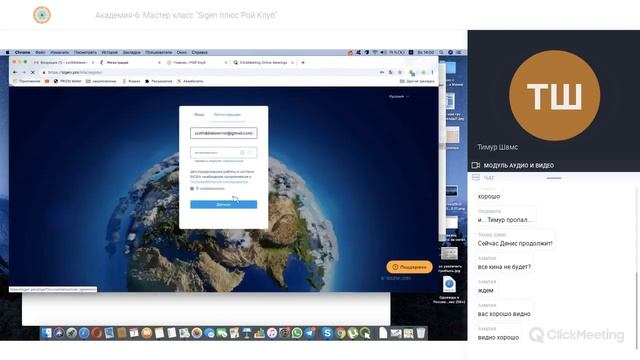
Task: Click chat message 'вас хорошо видно'
Action: [x=504, y=314]
